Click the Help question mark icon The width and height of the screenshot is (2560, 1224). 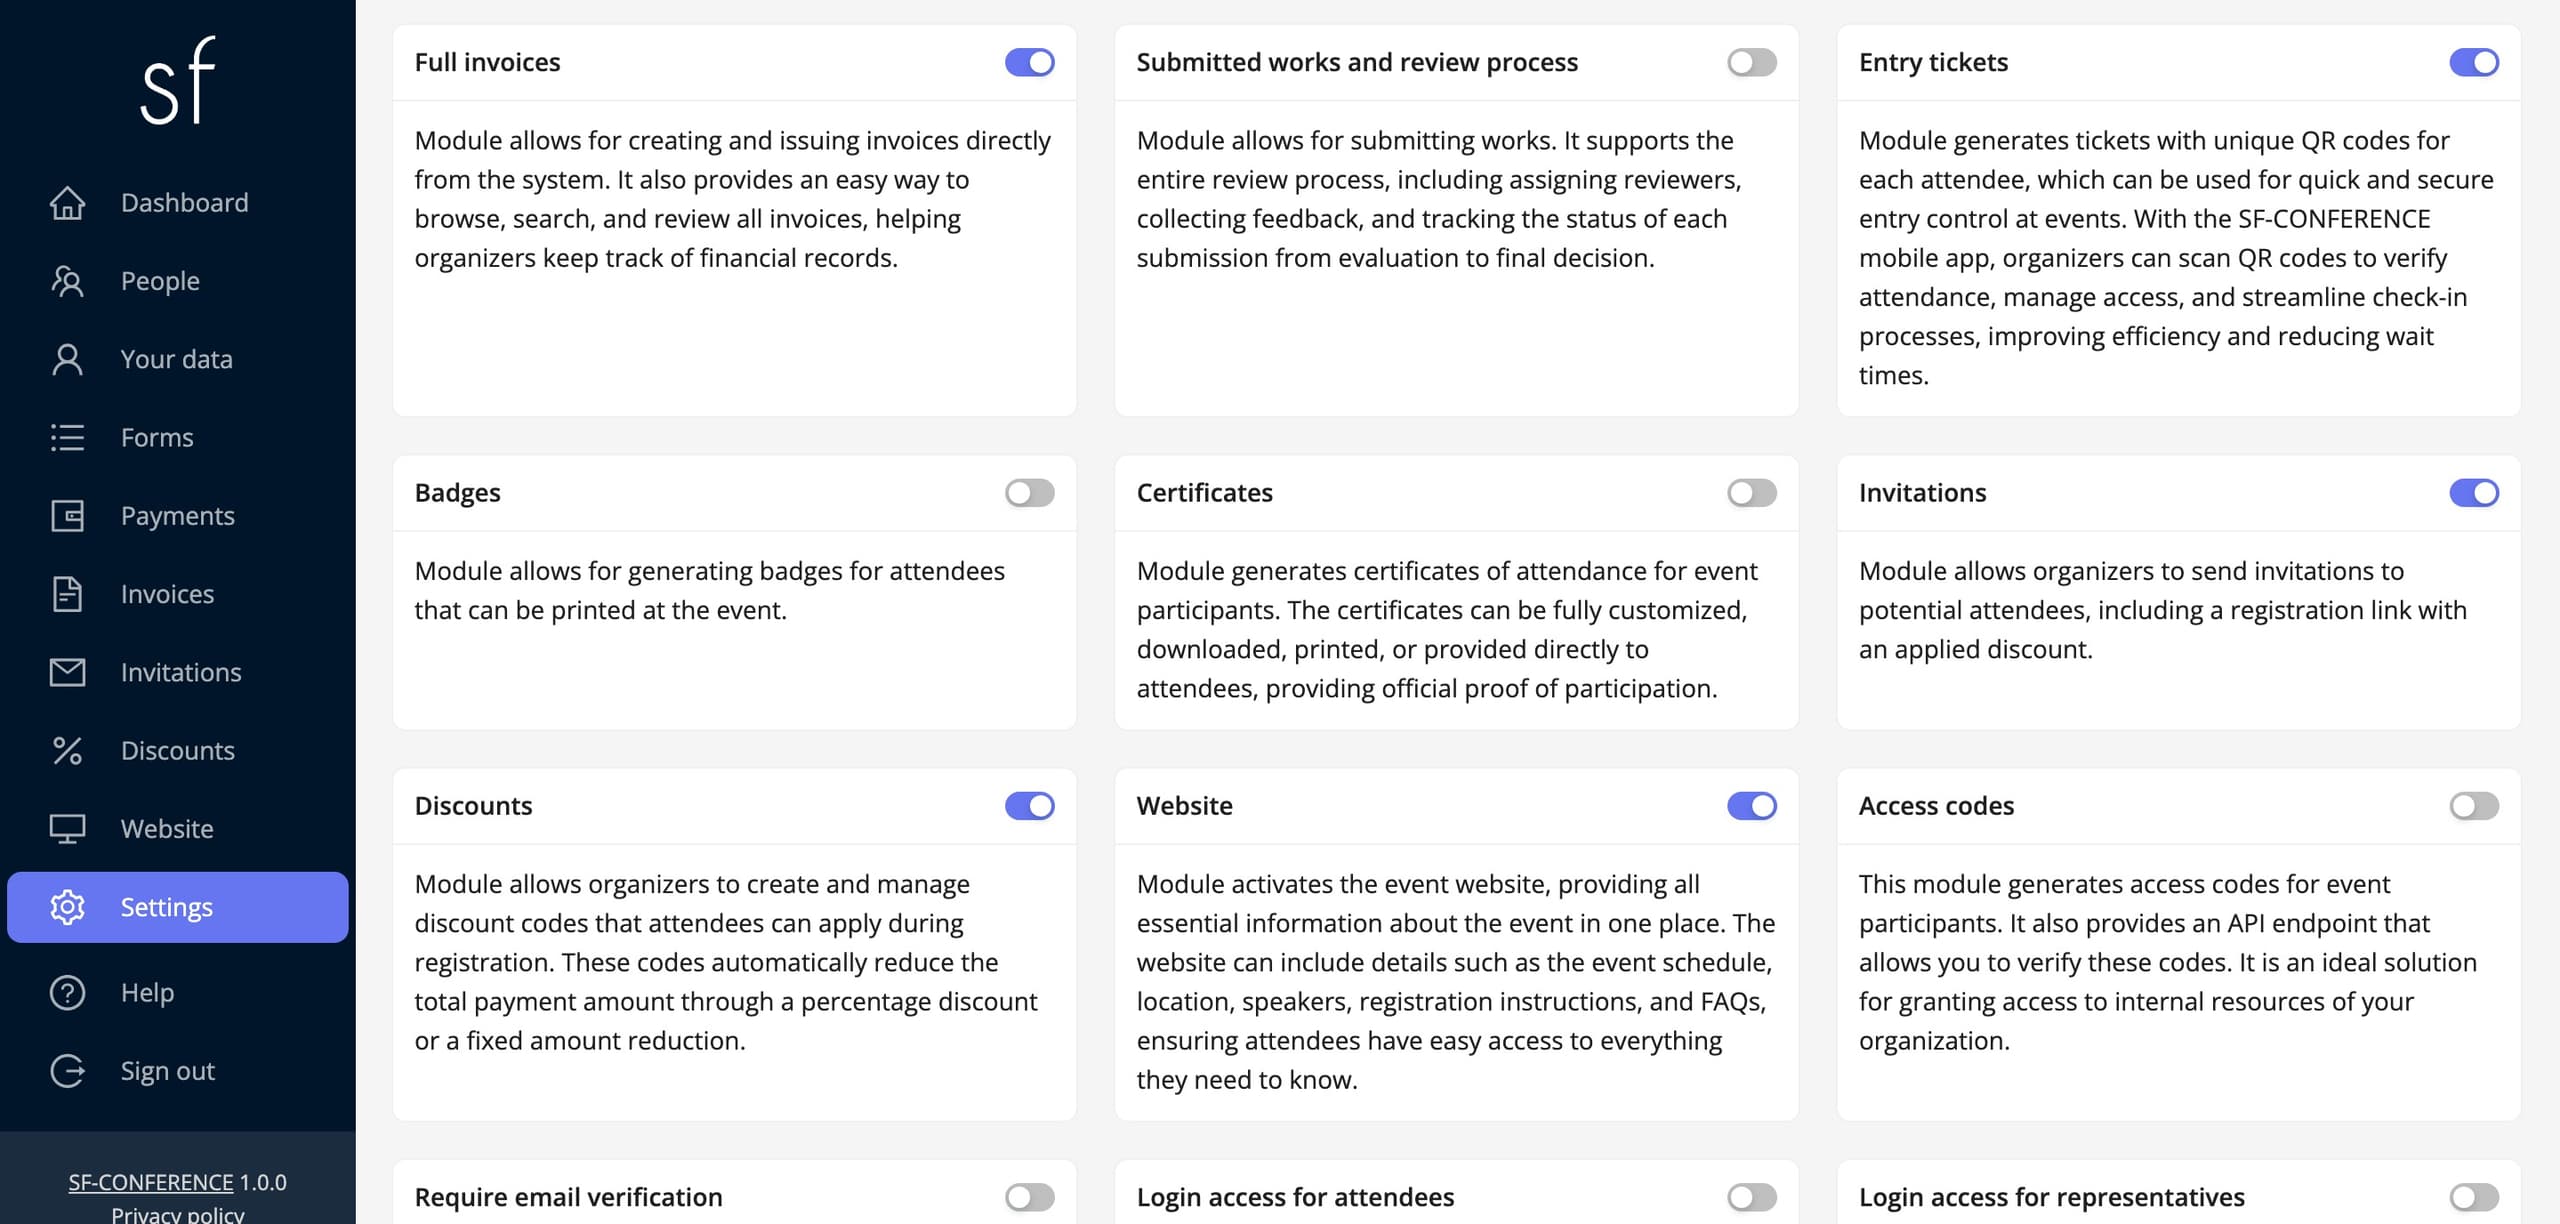[67, 993]
